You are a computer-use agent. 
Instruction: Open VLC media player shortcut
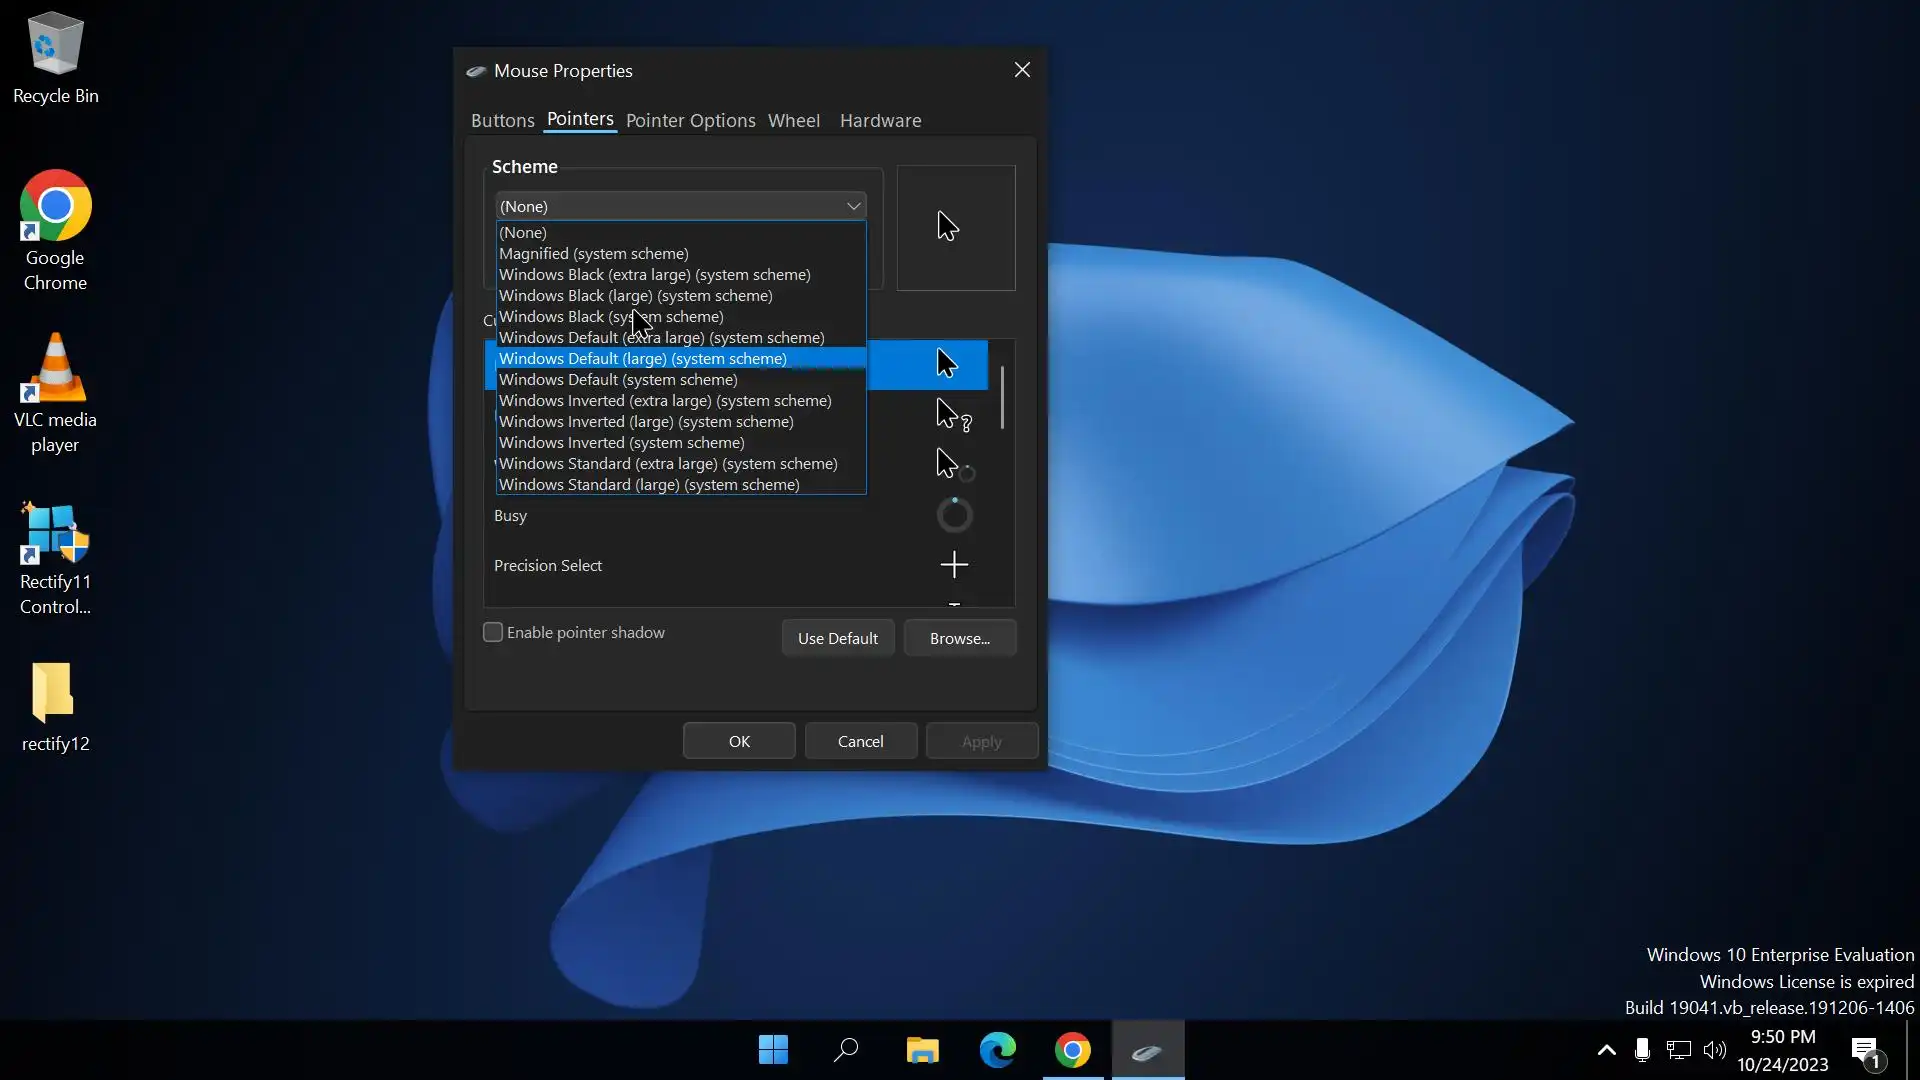pos(55,370)
